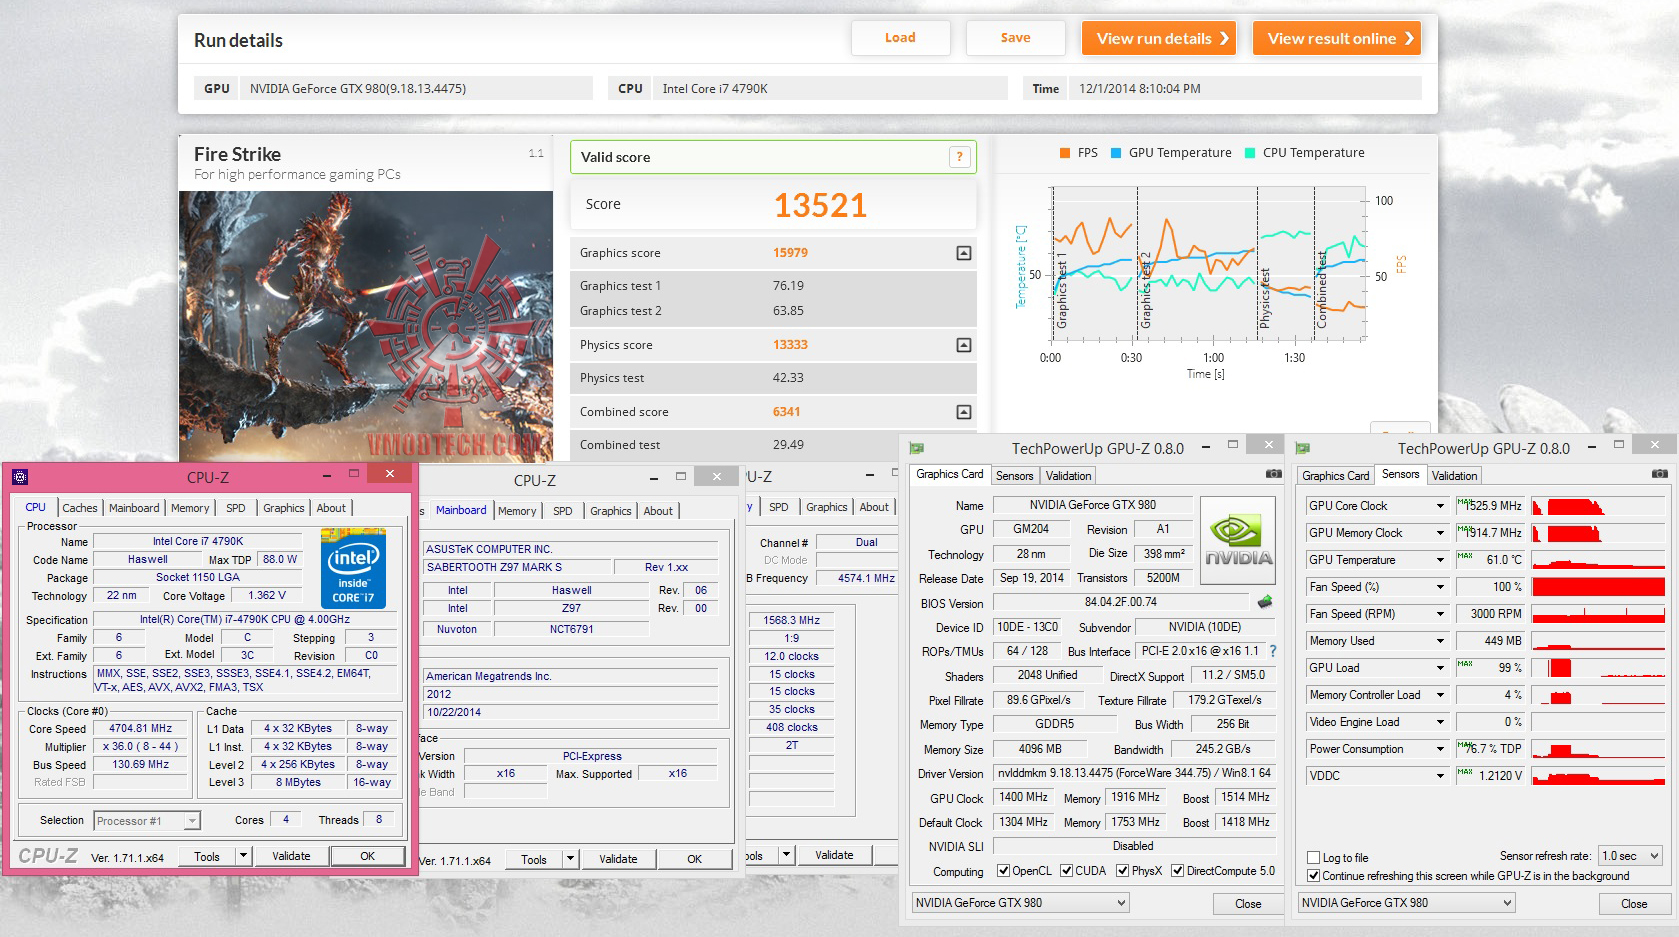
Task: Open the GPU Memory Clock sensor dropdown
Action: pyautogui.click(x=1441, y=533)
